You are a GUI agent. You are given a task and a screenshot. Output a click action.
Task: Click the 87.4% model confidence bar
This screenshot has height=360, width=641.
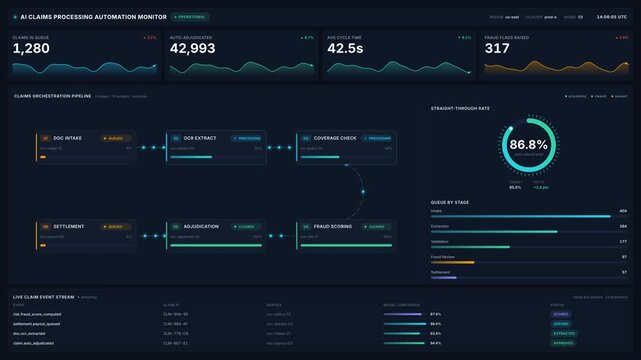pos(405,314)
